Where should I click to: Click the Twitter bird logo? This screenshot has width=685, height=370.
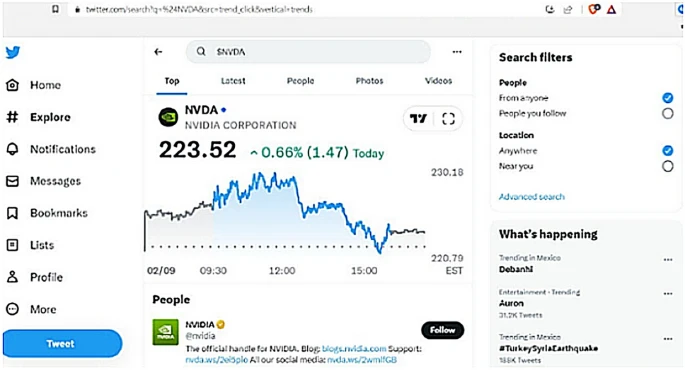tap(13, 52)
